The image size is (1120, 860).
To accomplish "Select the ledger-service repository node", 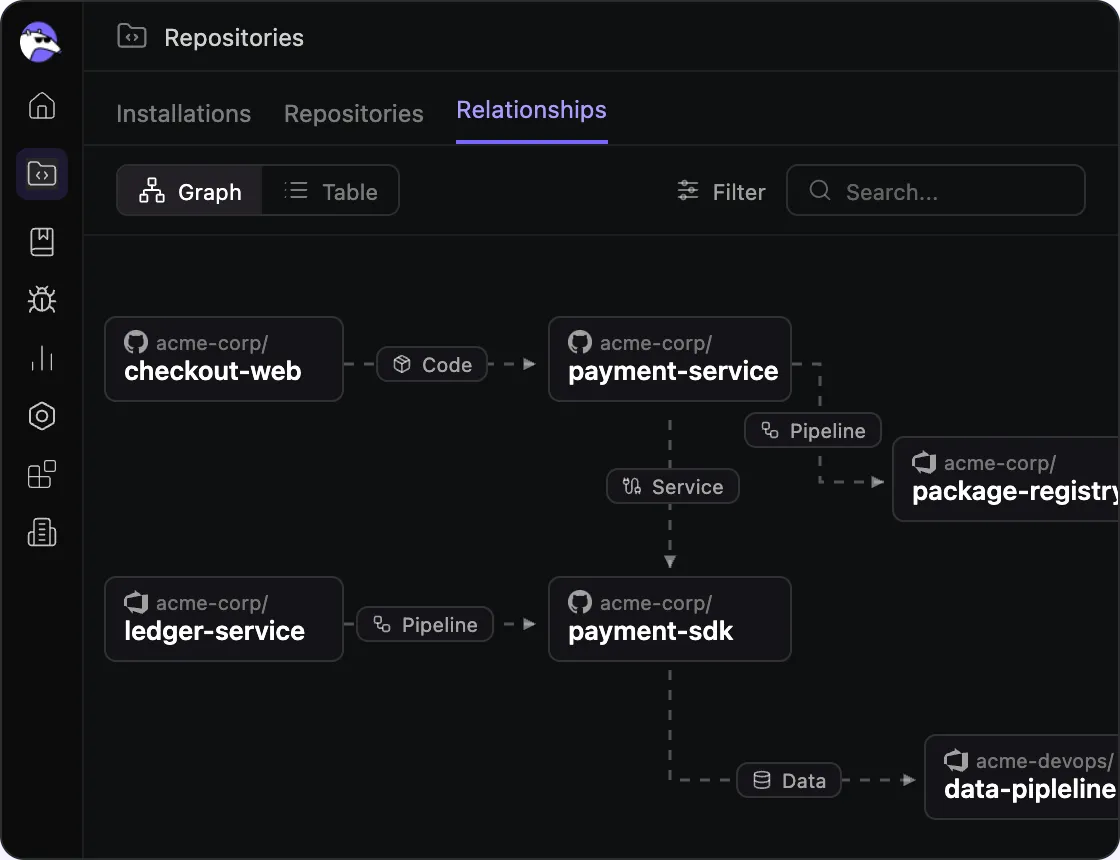I will pyautogui.click(x=224, y=619).
